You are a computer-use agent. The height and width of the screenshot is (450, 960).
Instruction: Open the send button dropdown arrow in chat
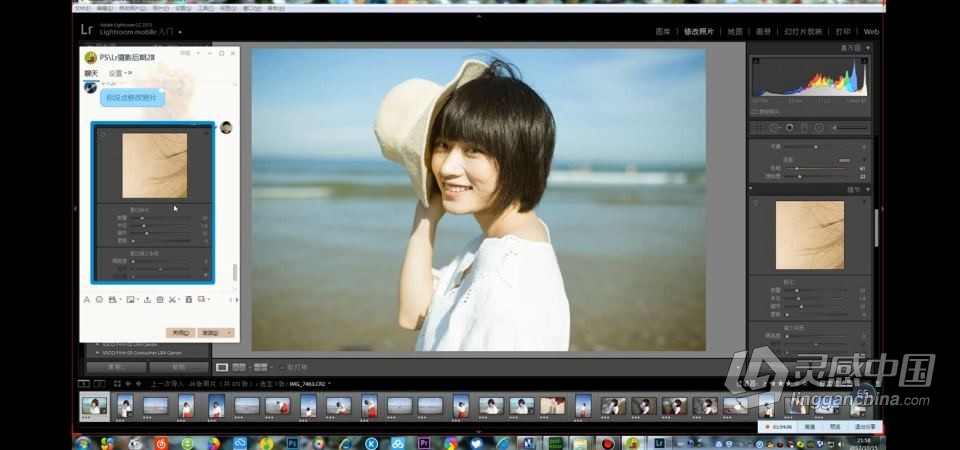coord(230,332)
